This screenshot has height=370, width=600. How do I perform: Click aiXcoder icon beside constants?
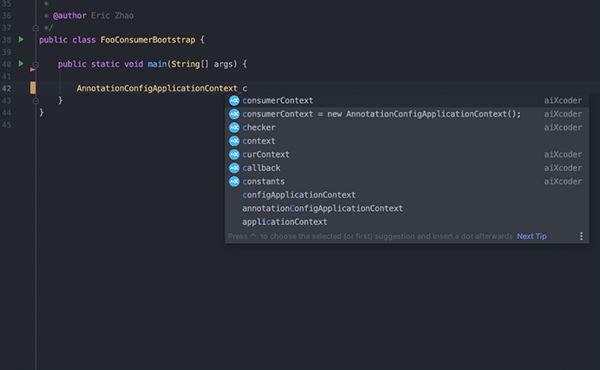click(x=234, y=181)
